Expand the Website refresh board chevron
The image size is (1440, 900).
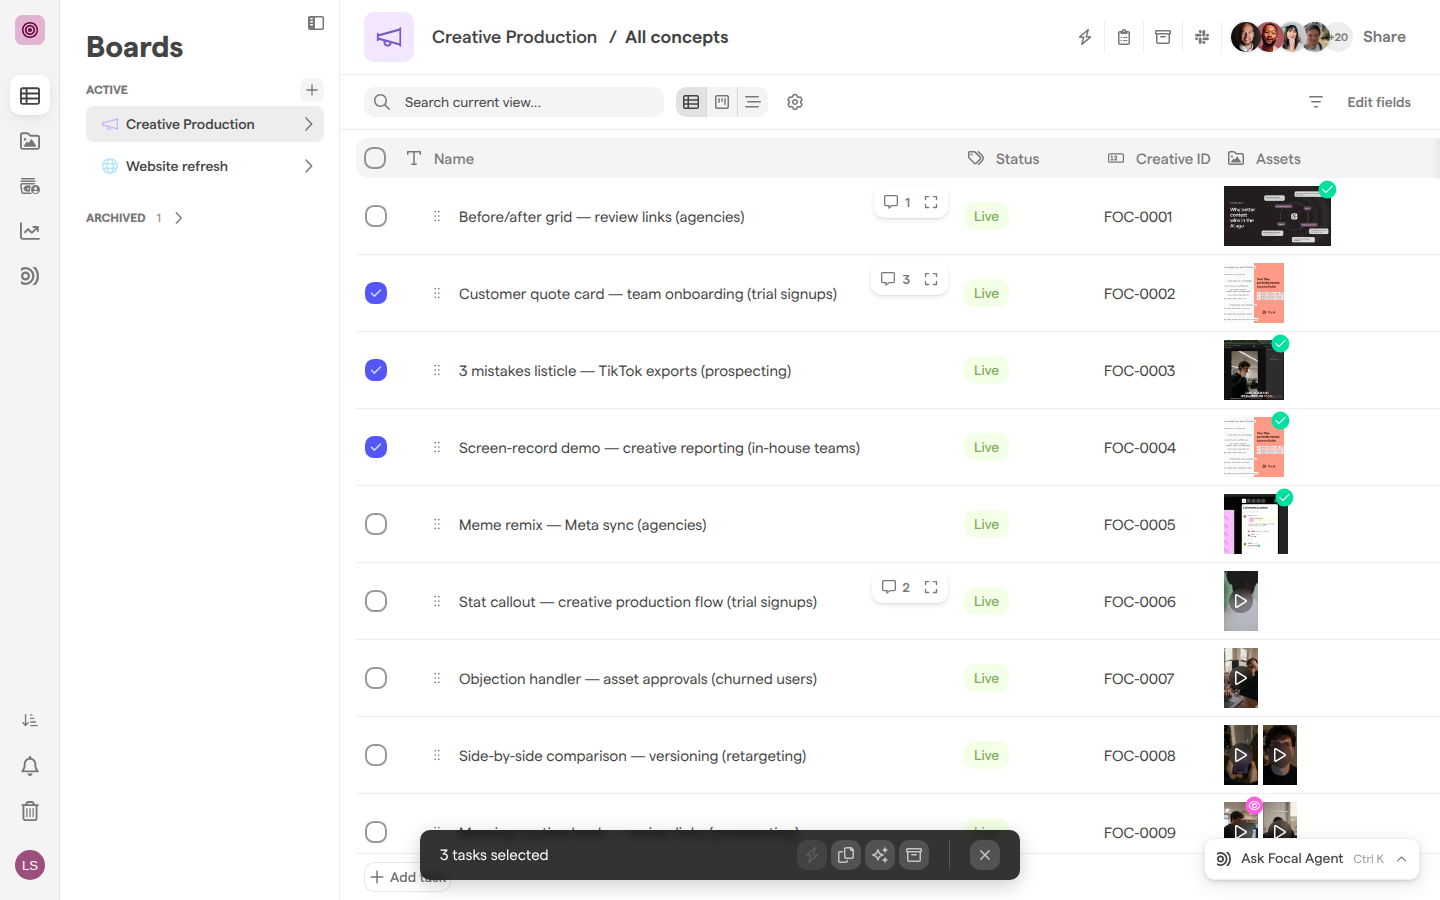tap(308, 166)
